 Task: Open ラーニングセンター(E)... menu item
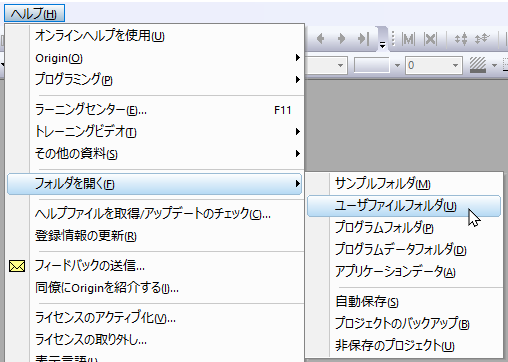click(x=156, y=110)
